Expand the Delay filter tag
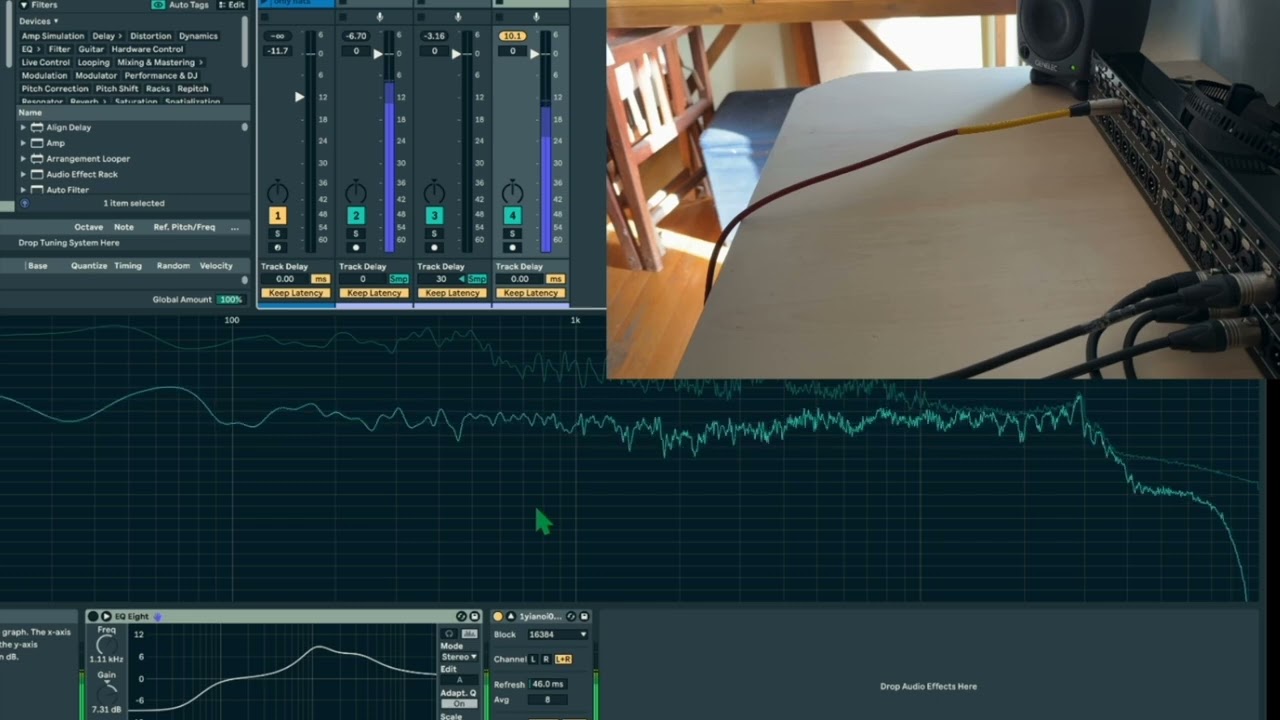Screen dimensions: 1280x720 tap(106, 36)
